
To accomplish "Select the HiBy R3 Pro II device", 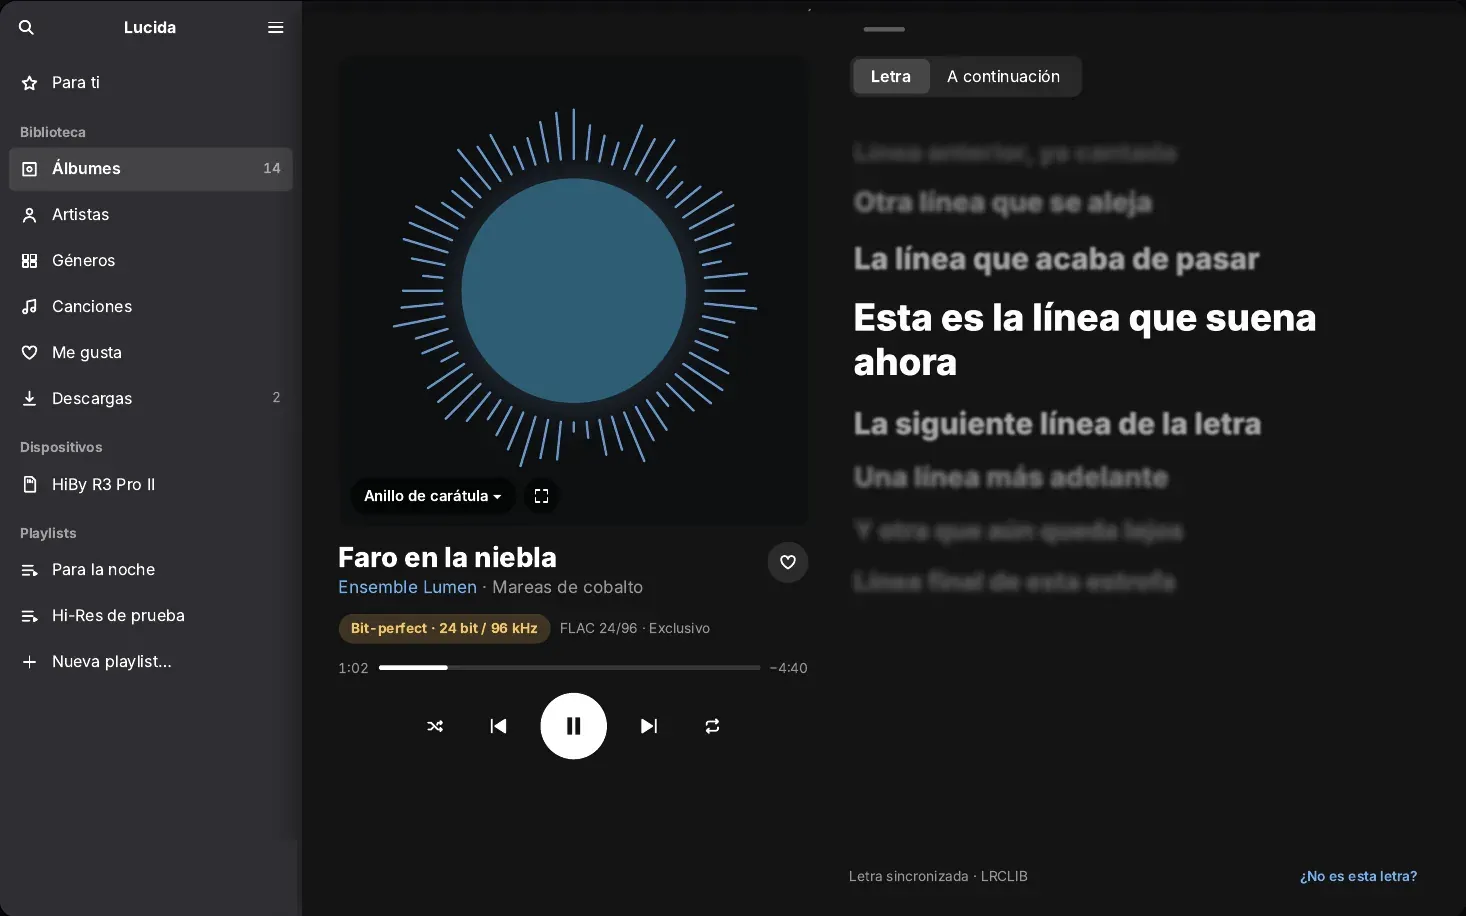I will 151,485.
